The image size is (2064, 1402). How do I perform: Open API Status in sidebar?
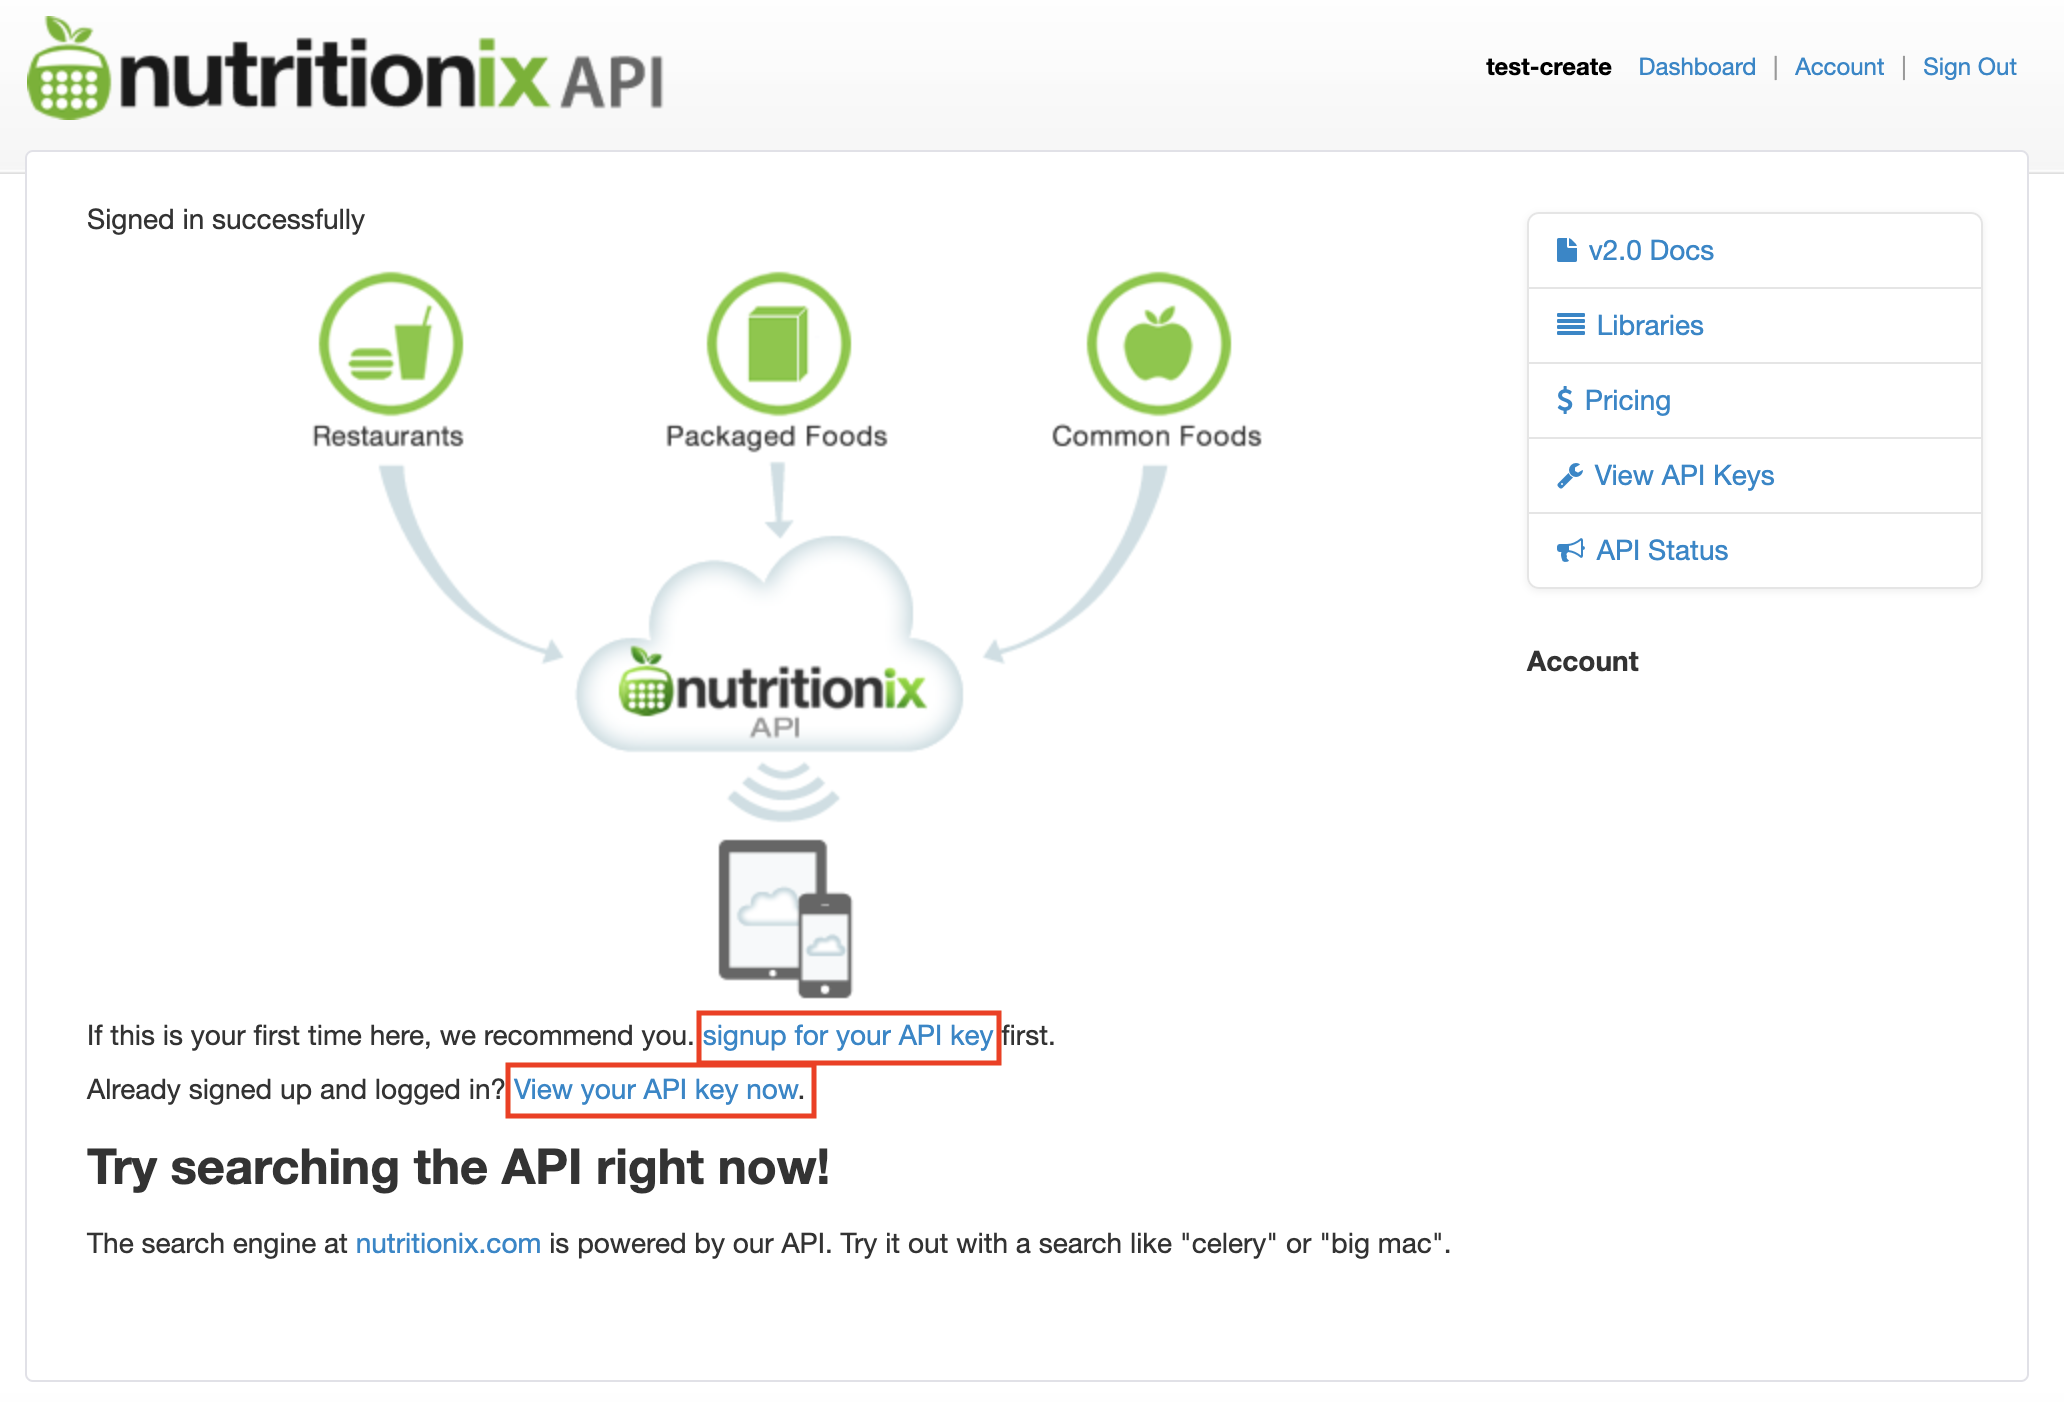click(1754, 550)
